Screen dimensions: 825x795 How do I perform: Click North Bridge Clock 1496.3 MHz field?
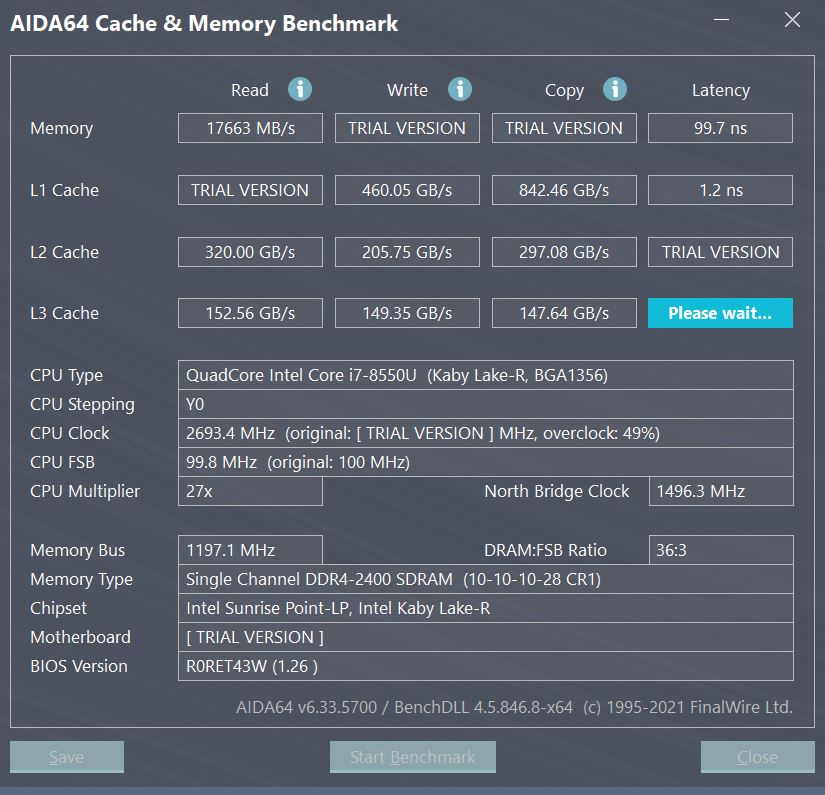(x=721, y=491)
